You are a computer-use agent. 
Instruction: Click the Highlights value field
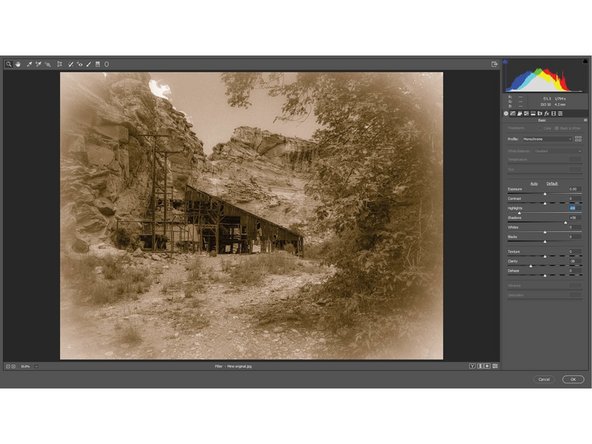[575, 208]
